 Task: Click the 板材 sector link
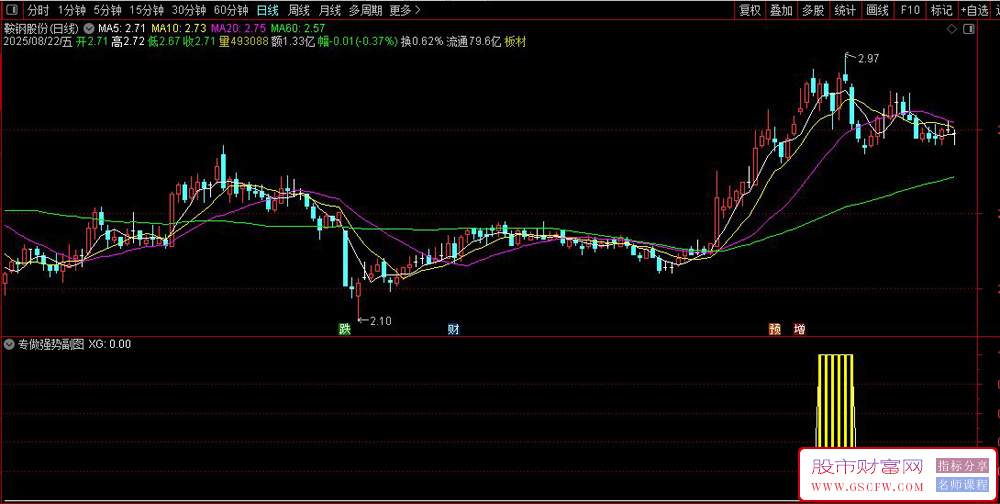(515, 41)
